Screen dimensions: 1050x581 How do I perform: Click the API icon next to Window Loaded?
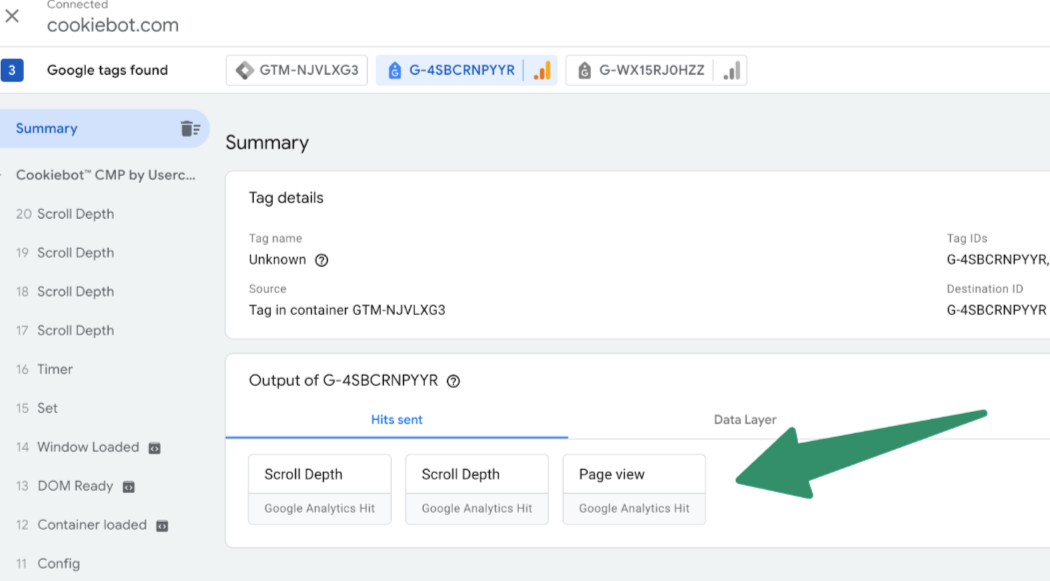155,448
